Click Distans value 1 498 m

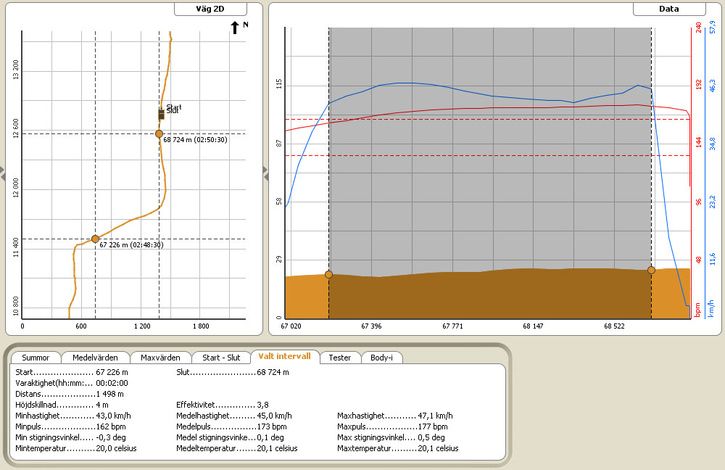point(110,394)
